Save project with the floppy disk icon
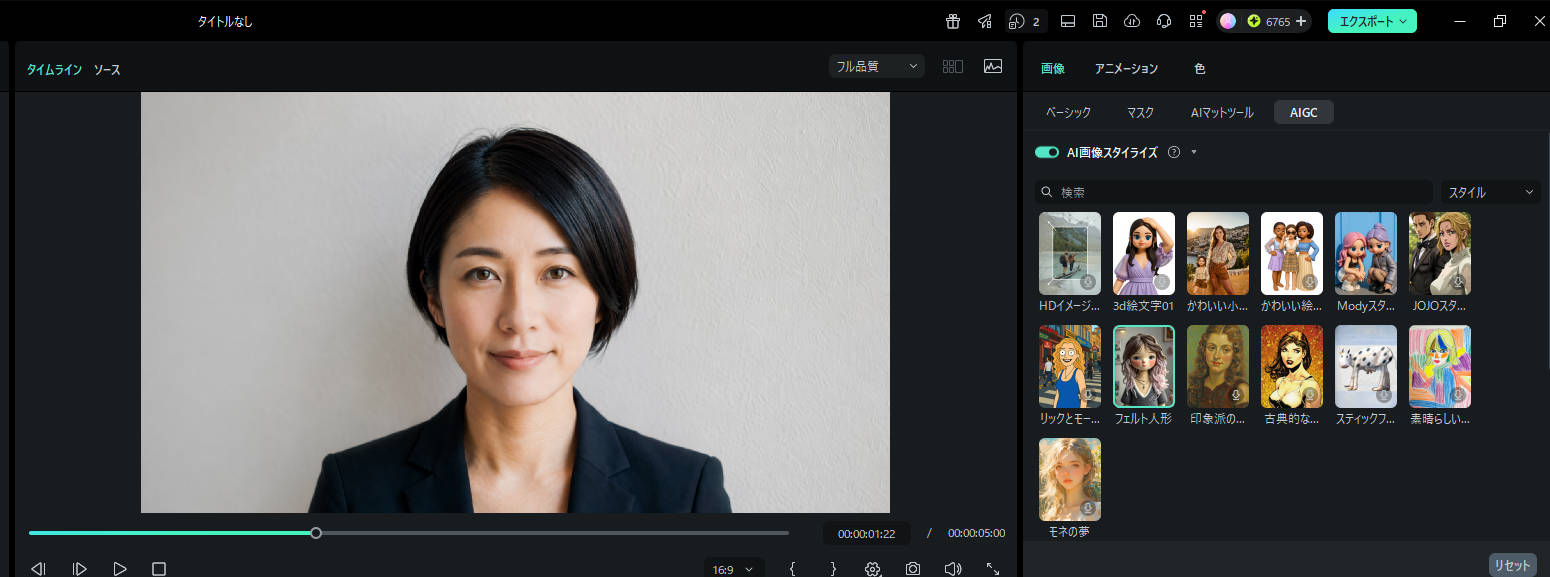Screen dimensions: 1550x577 [1100, 21]
